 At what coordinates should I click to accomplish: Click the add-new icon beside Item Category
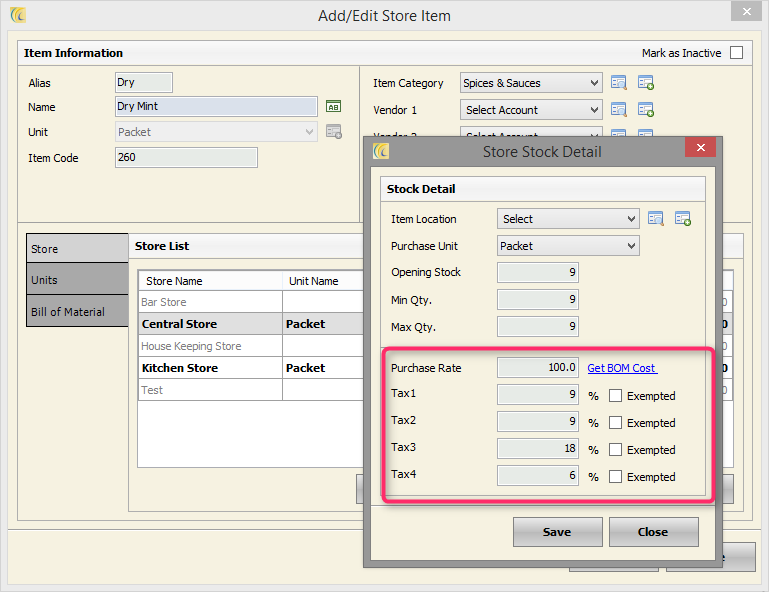pyautogui.click(x=645, y=83)
